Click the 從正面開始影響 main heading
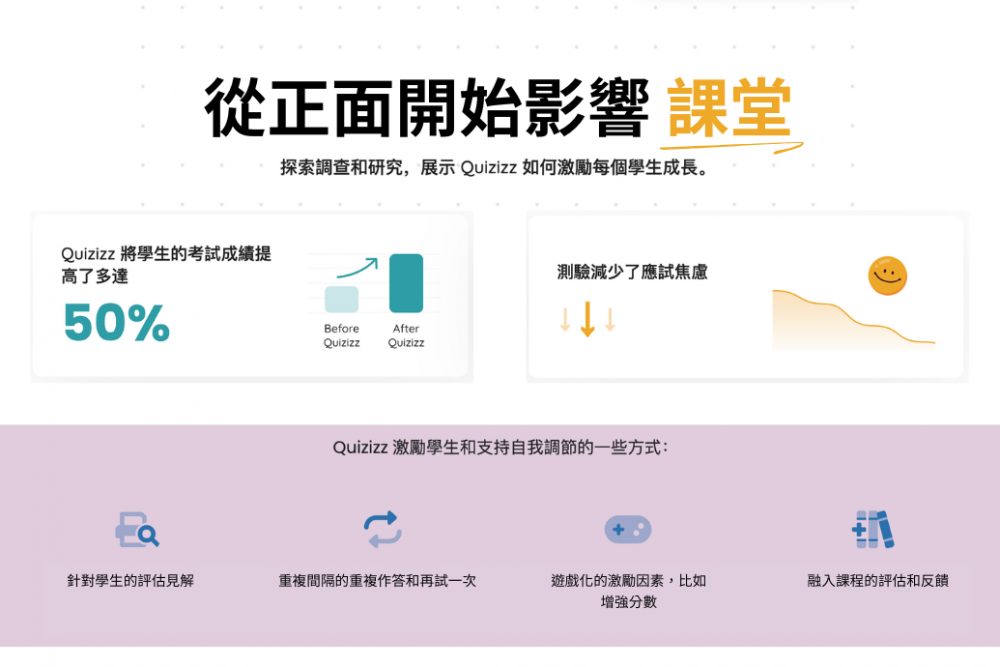1000x667 pixels. pyautogui.click(x=427, y=108)
